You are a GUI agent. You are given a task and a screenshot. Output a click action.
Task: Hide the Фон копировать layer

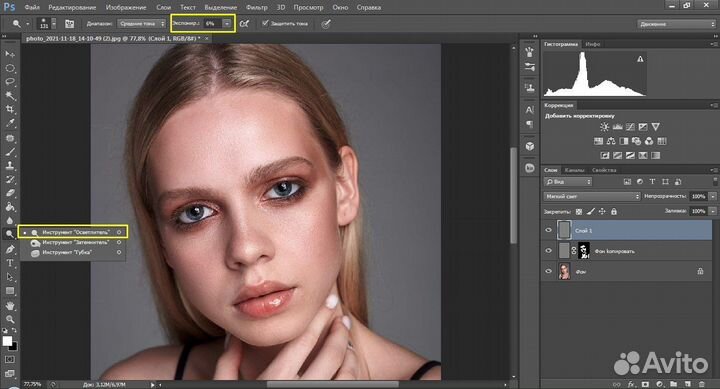pos(548,251)
